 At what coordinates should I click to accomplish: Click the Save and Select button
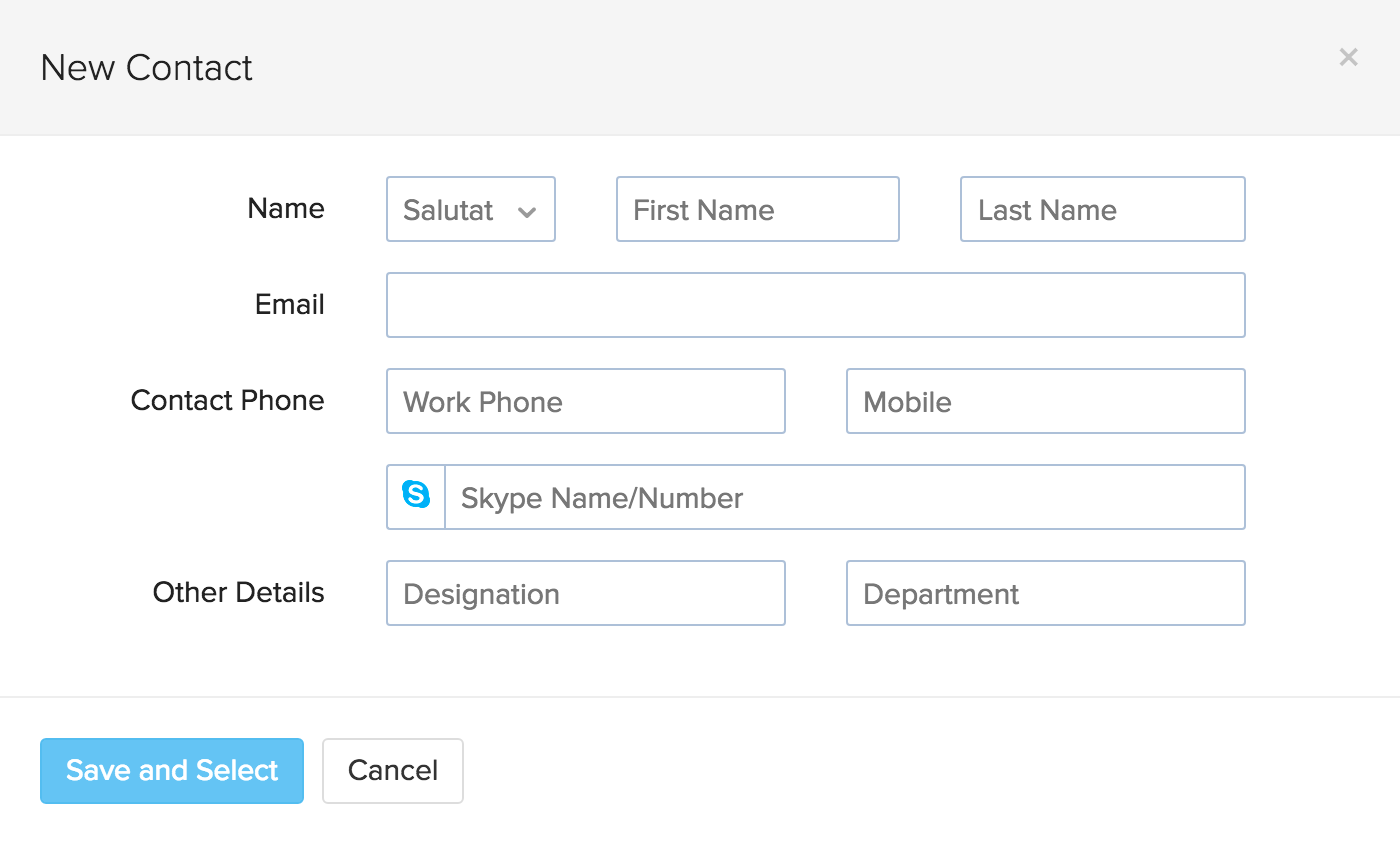tap(171, 770)
